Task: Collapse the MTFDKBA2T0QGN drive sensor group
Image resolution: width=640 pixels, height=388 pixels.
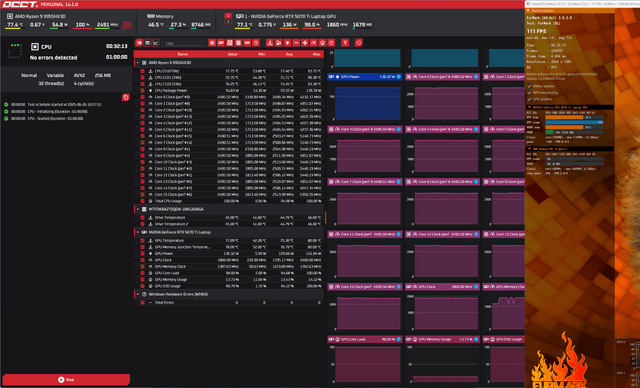Action: click(138, 209)
